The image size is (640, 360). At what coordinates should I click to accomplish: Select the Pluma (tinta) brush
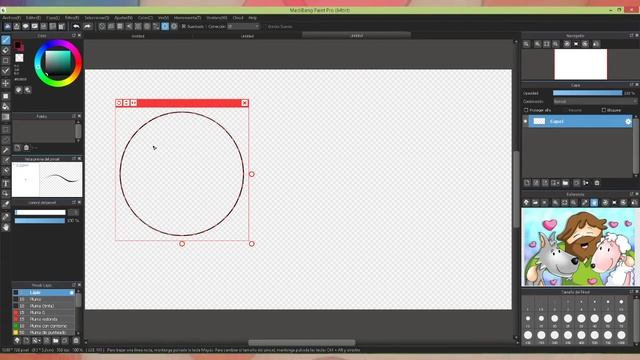coord(44,306)
